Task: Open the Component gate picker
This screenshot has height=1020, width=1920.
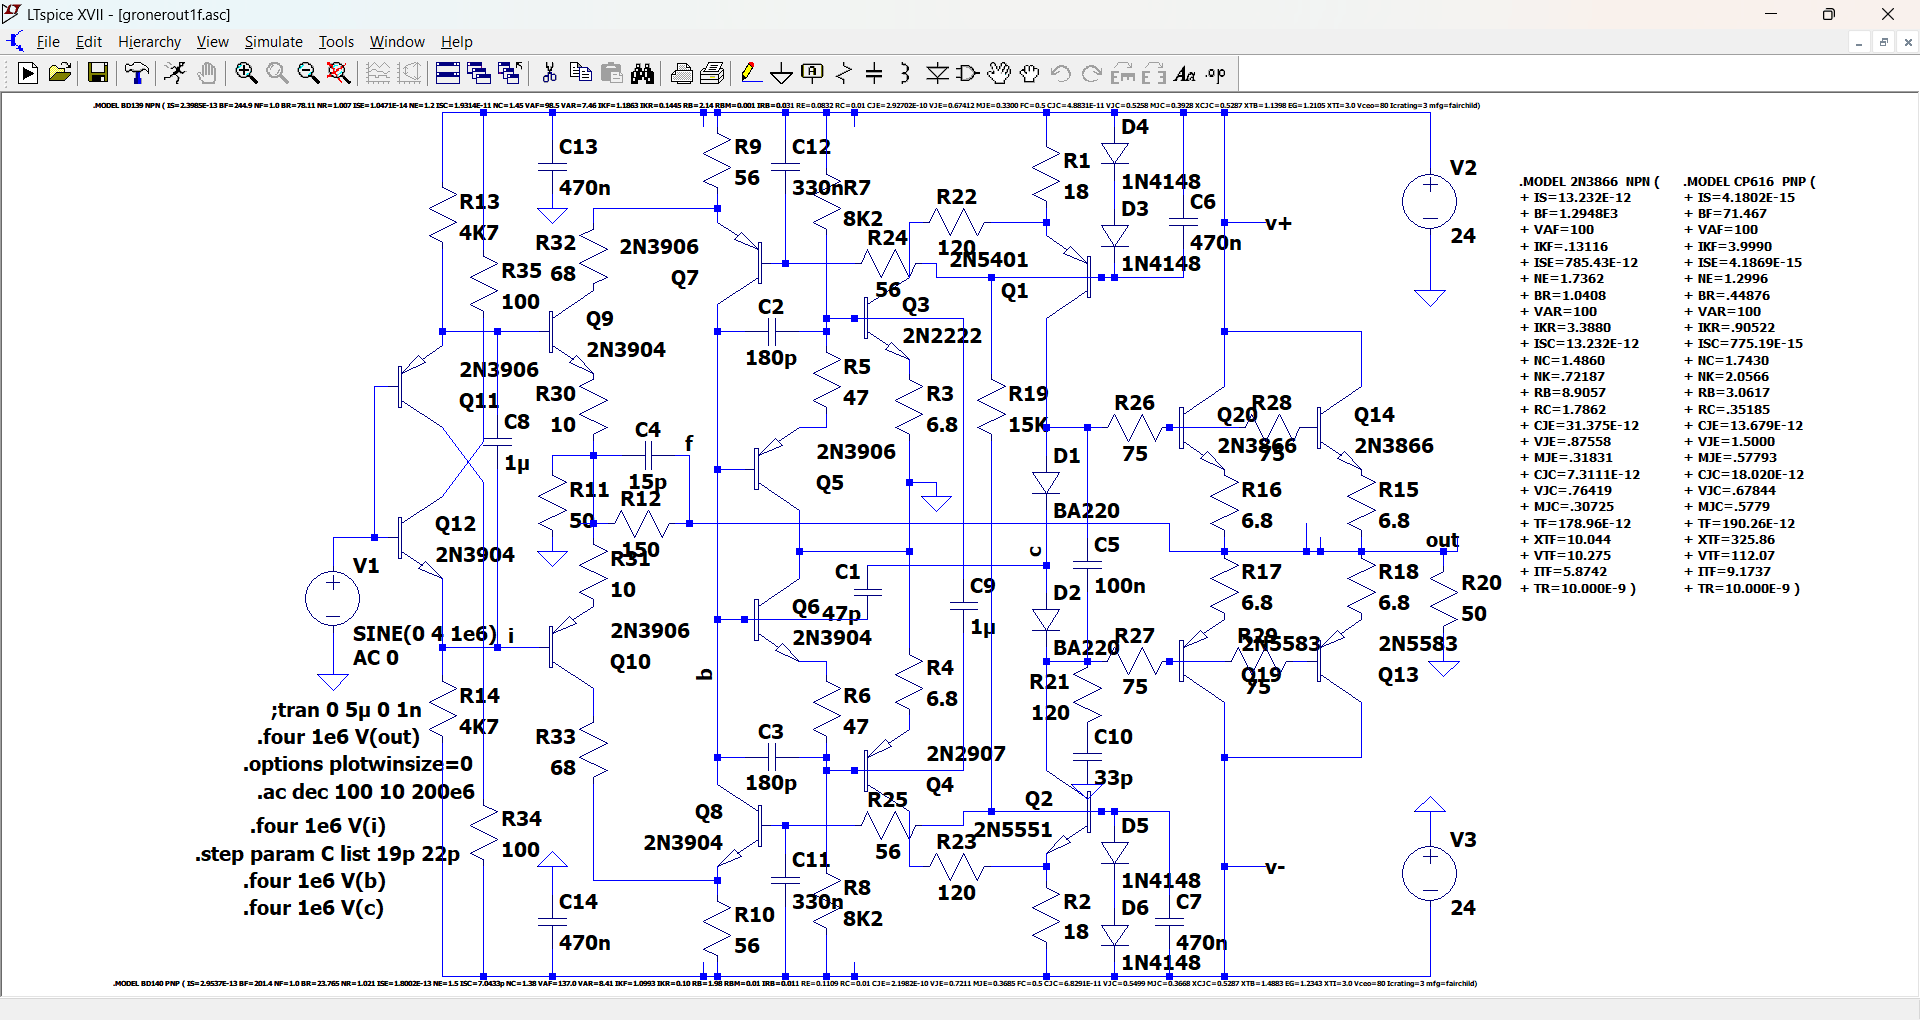Action: click(968, 73)
